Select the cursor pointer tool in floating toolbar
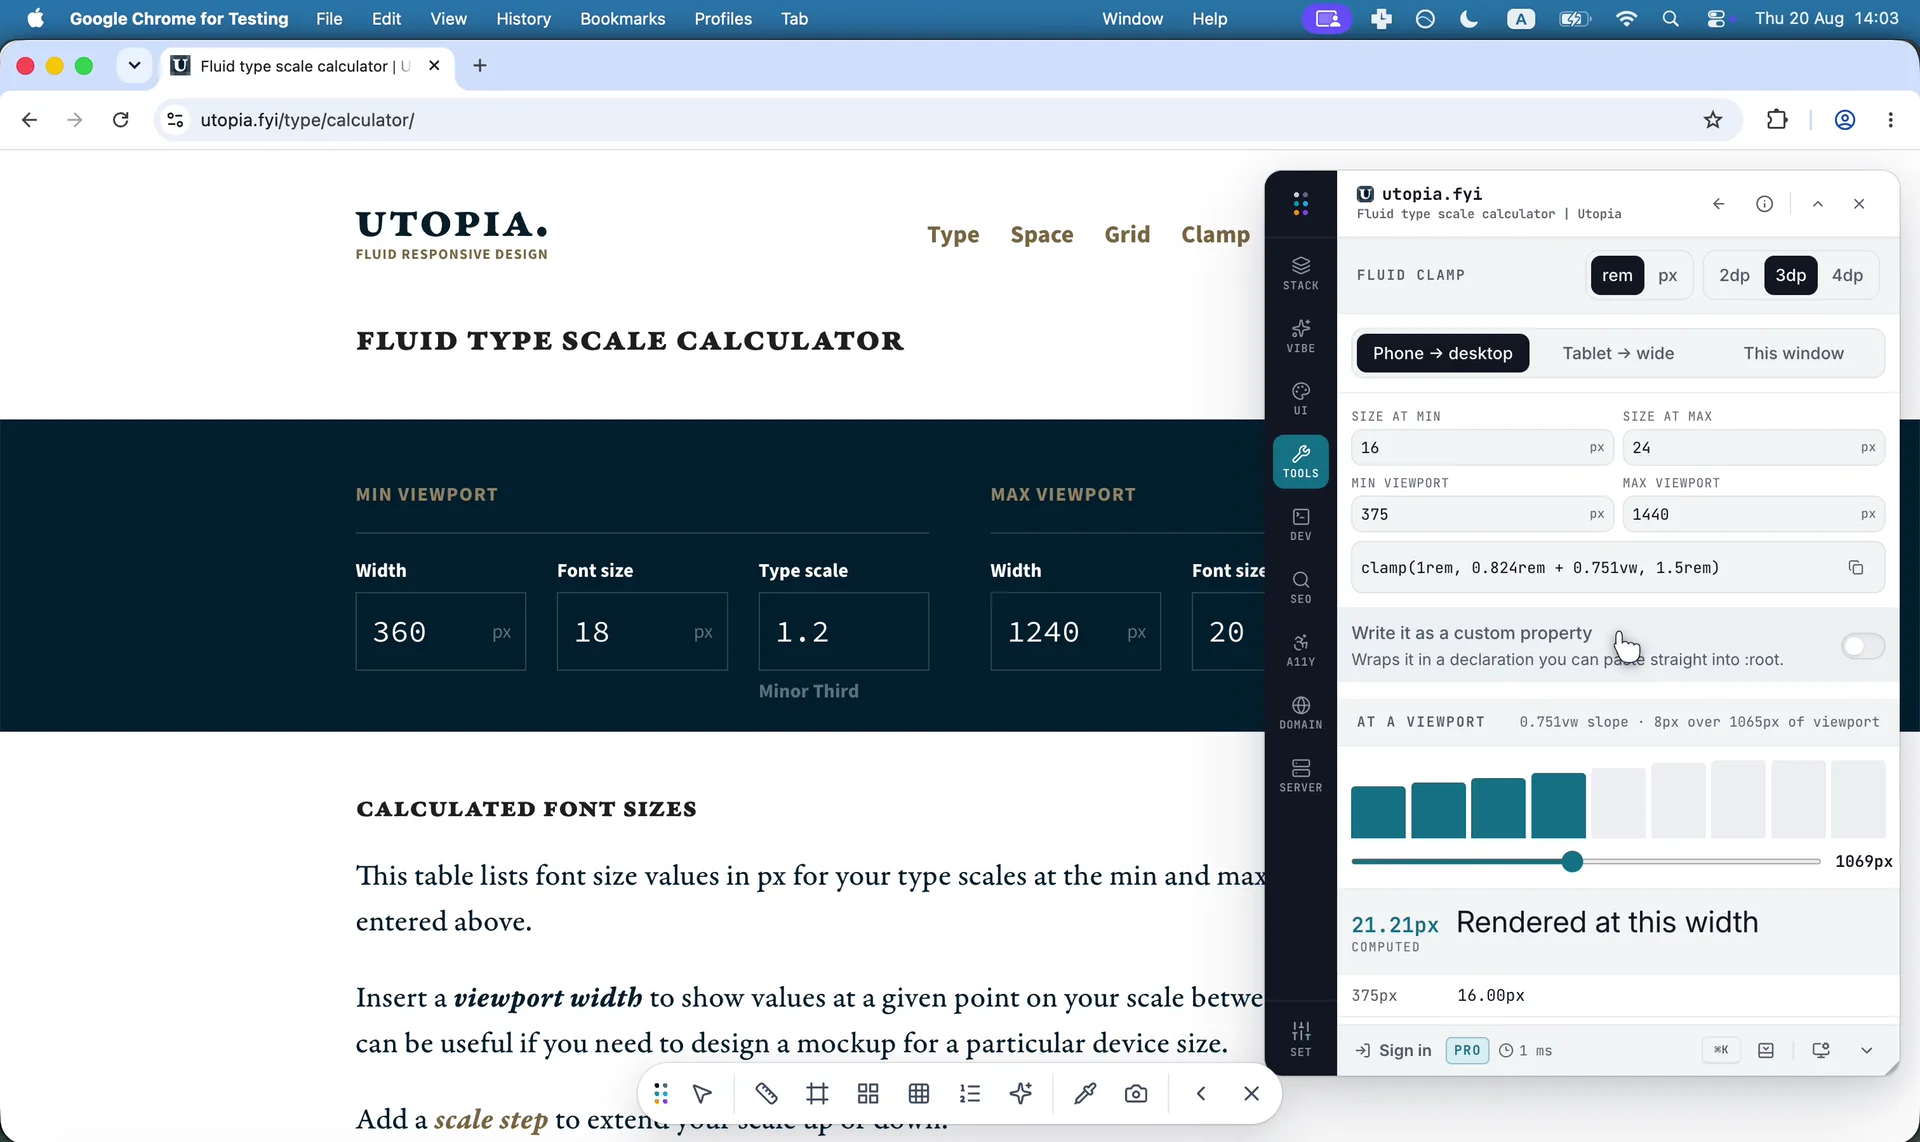Viewport: 1920px width, 1142px height. click(702, 1094)
